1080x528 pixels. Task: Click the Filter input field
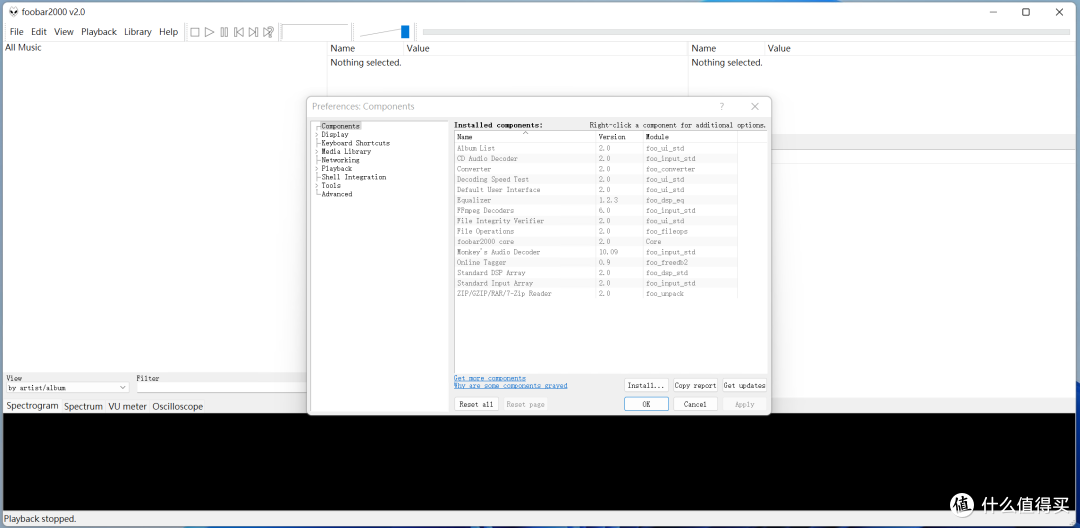[221, 388]
